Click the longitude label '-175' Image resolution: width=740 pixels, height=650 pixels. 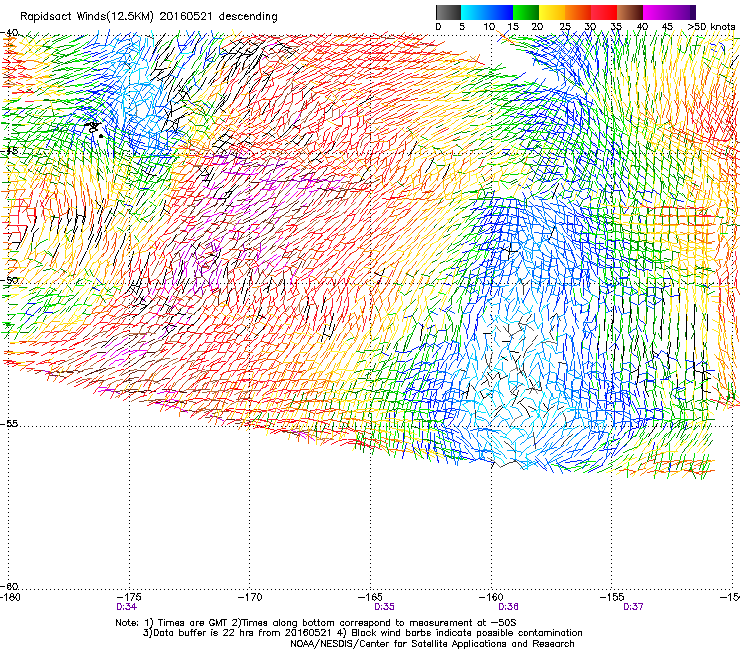pyautogui.click(x=129, y=597)
